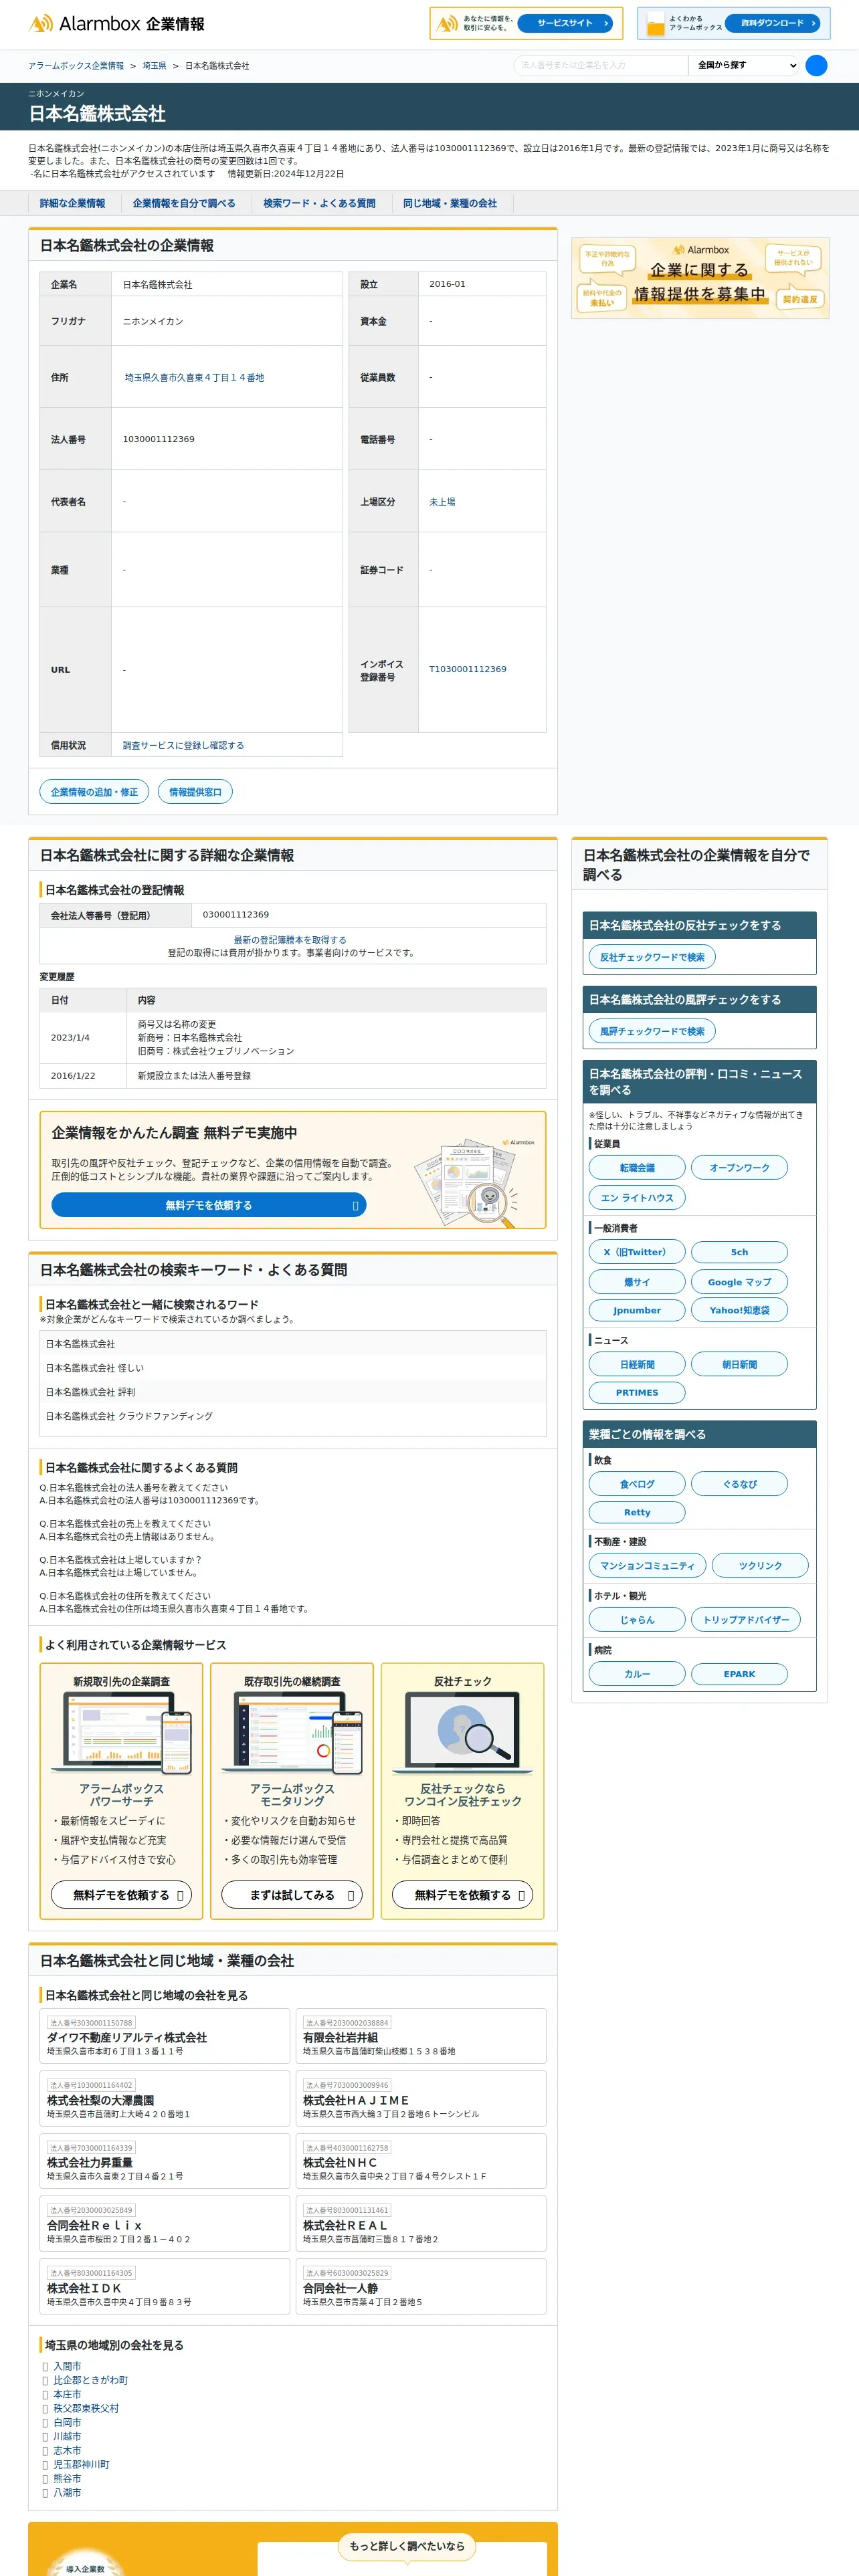Click the 未上場 listing status link

click(442, 502)
